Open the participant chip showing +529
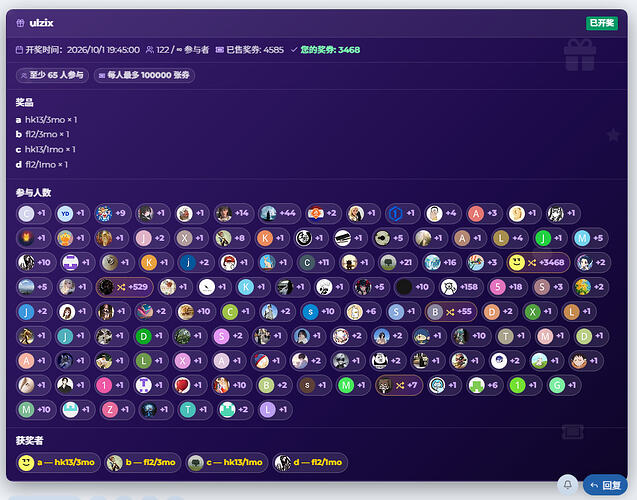The height and width of the screenshot is (500, 637). point(125,287)
